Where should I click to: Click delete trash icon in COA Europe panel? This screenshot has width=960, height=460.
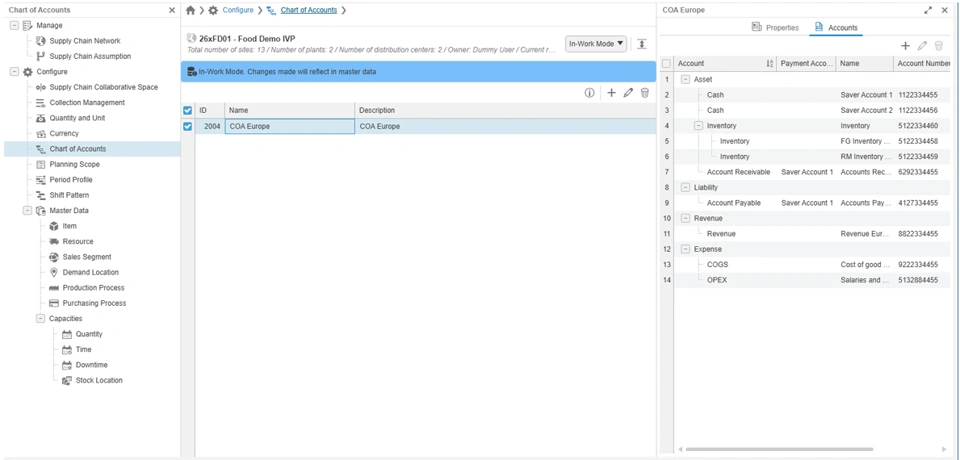click(939, 46)
